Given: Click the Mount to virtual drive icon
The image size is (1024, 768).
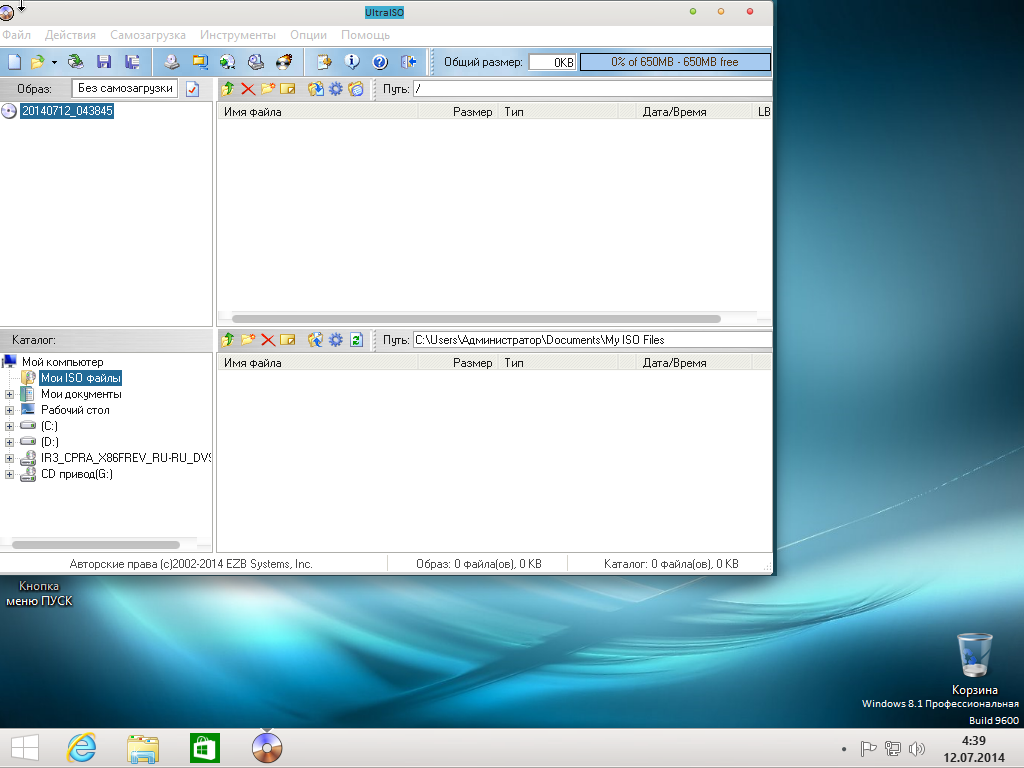Looking at the screenshot, I should [256, 62].
